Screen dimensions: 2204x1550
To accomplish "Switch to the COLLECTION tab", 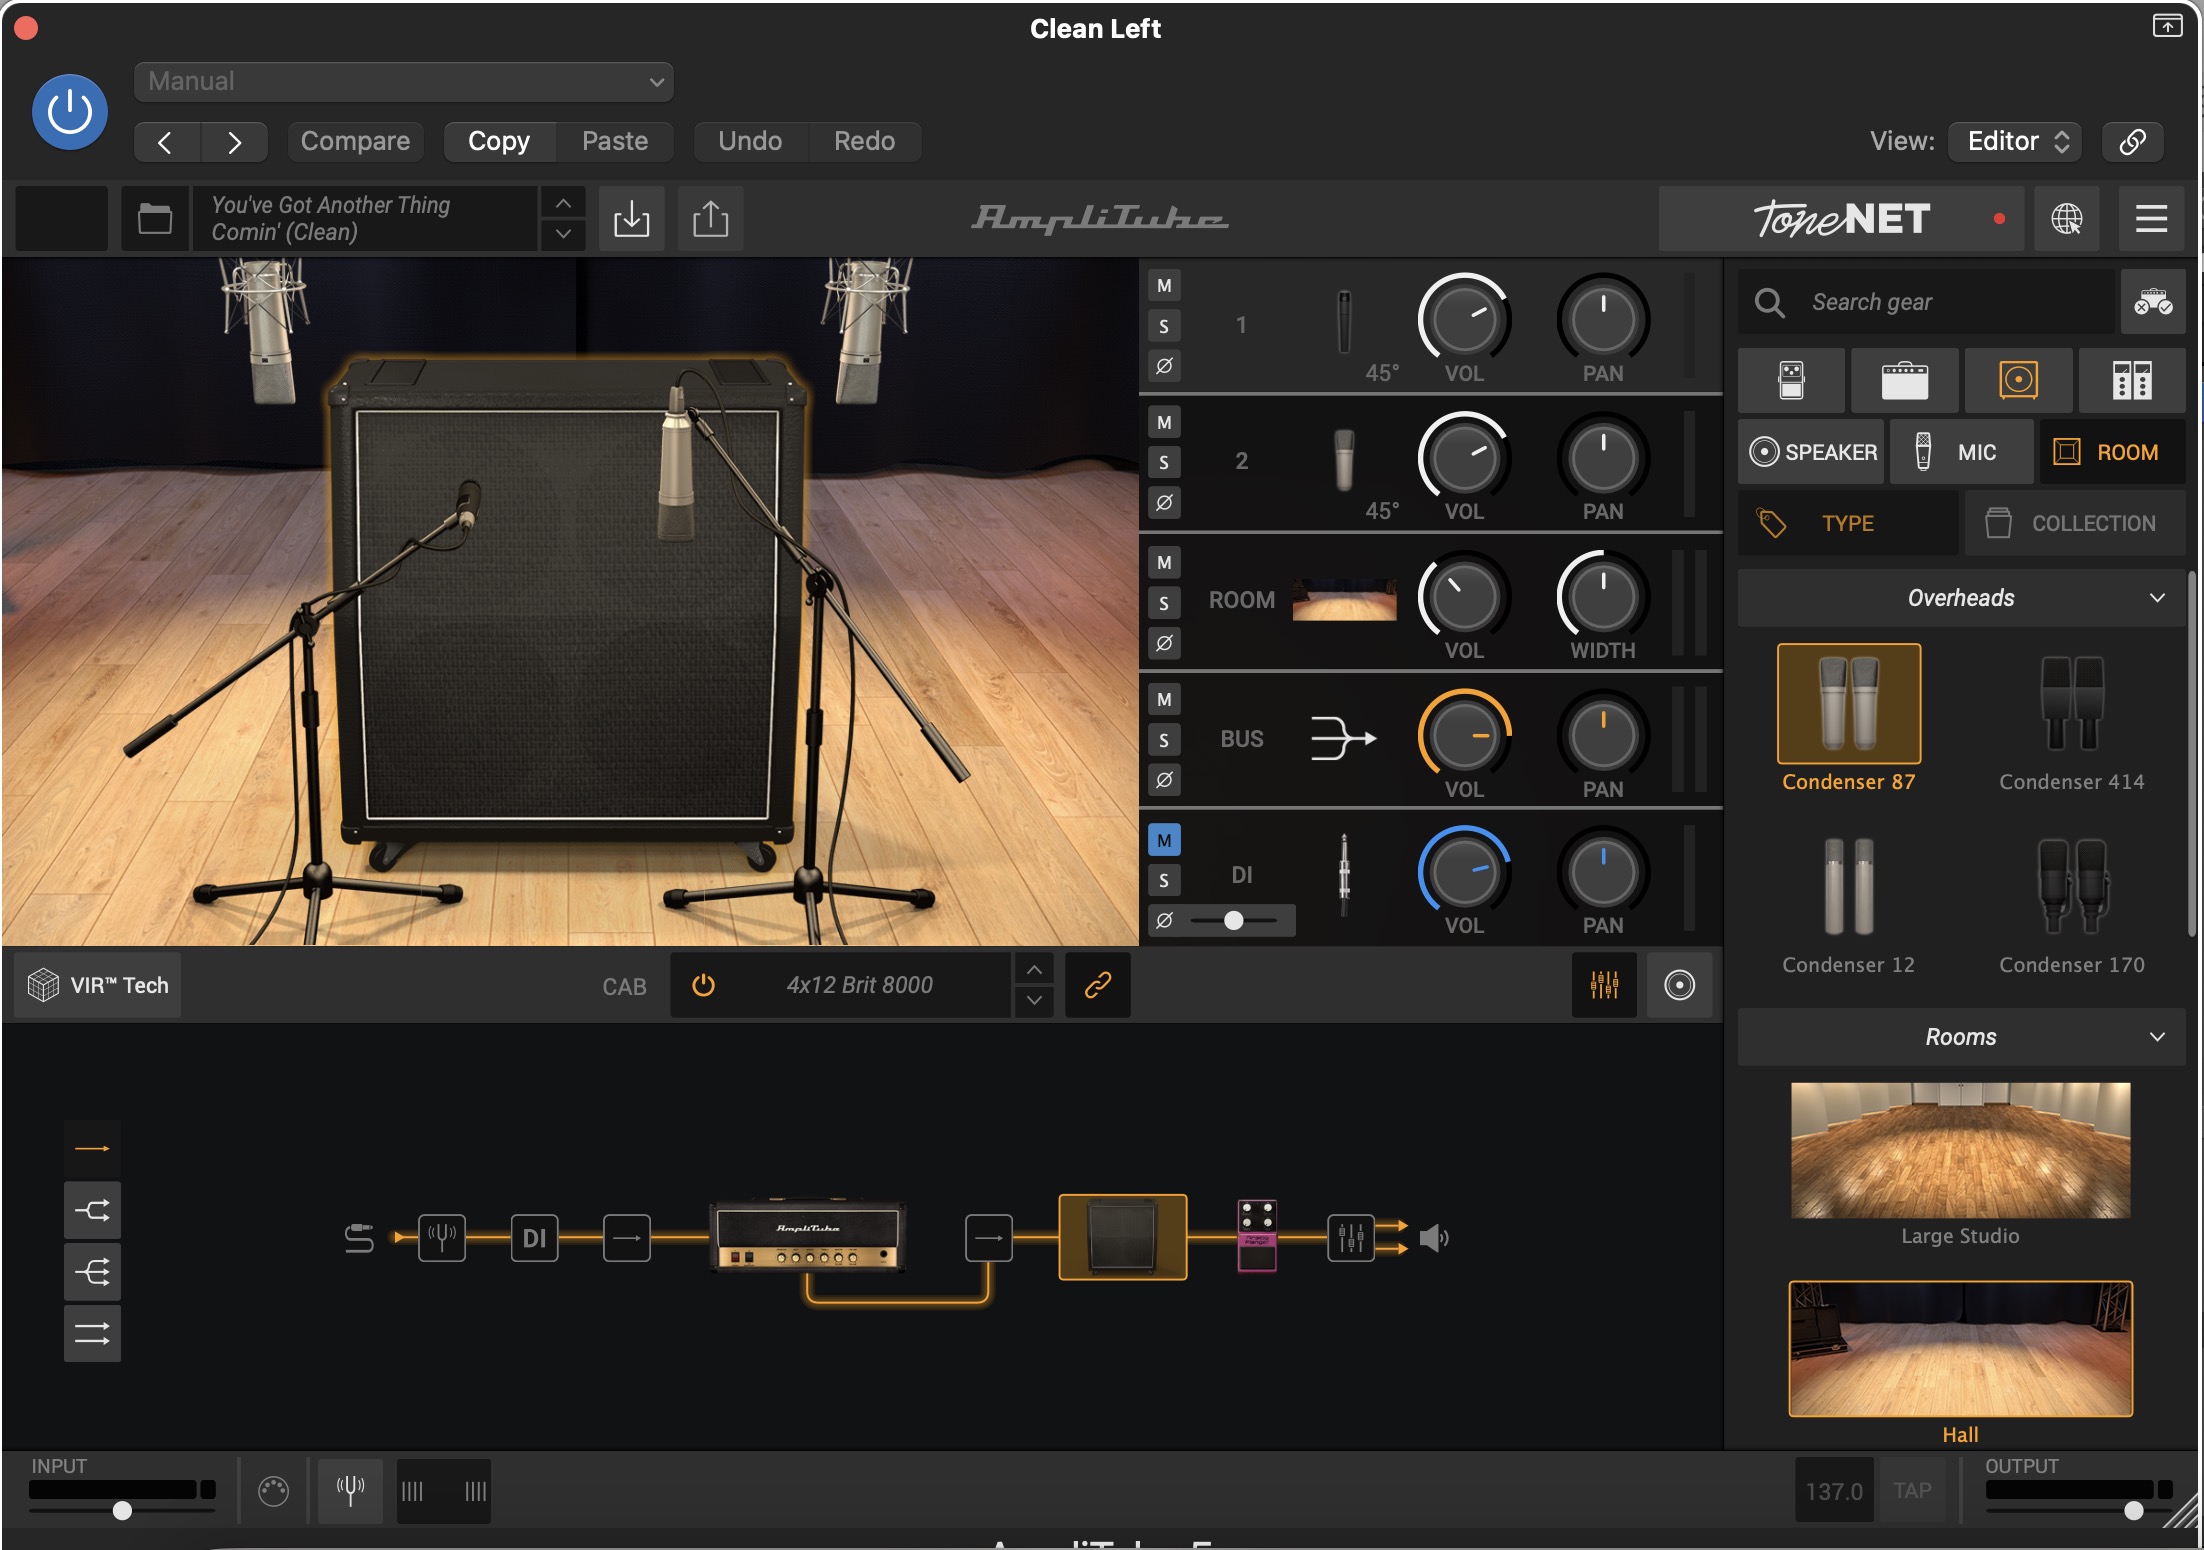I will point(2074,523).
